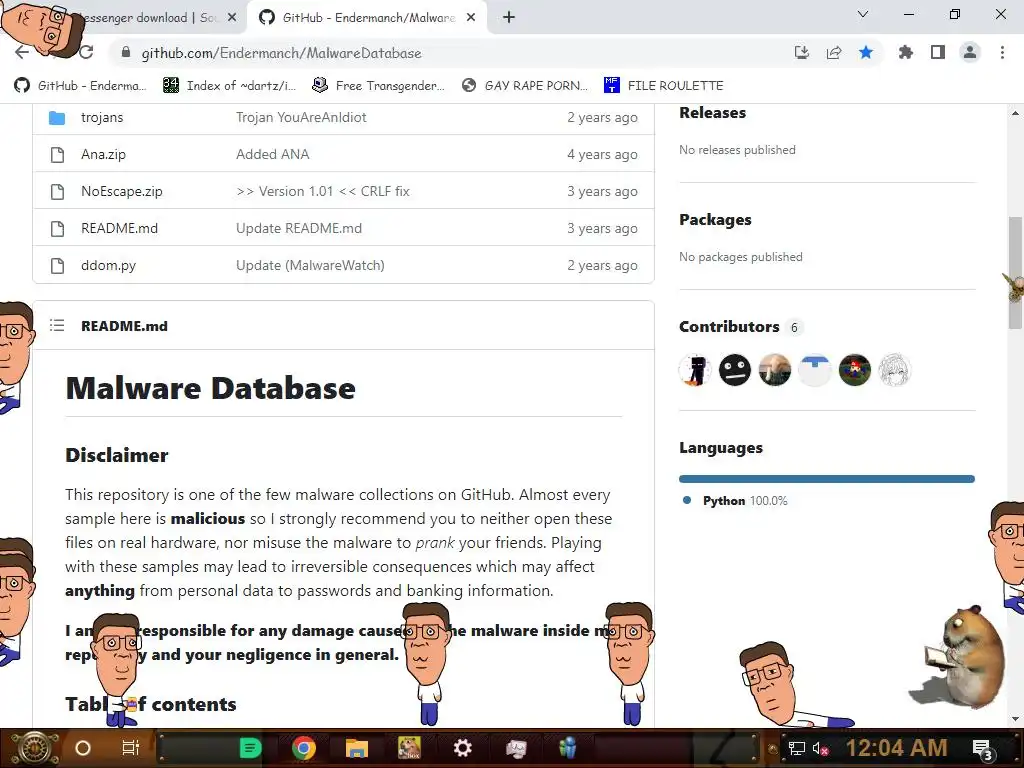The height and width of the screenshot is (768, 1024).
Task: Open the README outline list icon
Action: tap(57, 325)
